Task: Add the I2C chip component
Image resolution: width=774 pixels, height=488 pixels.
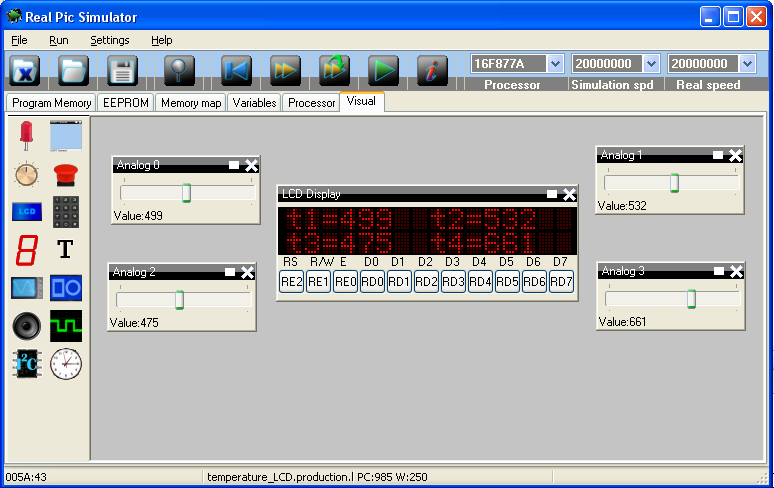Action: 26,364
